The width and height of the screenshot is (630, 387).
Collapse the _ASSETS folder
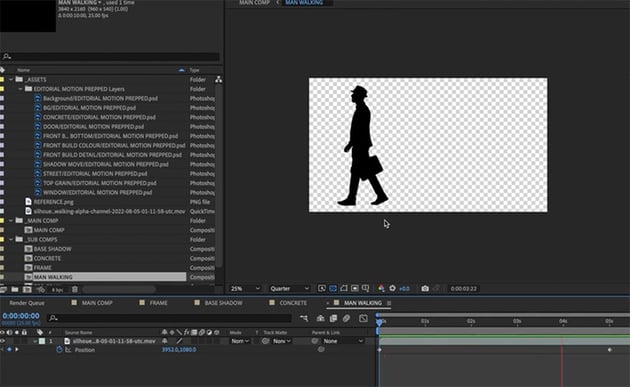11,80
